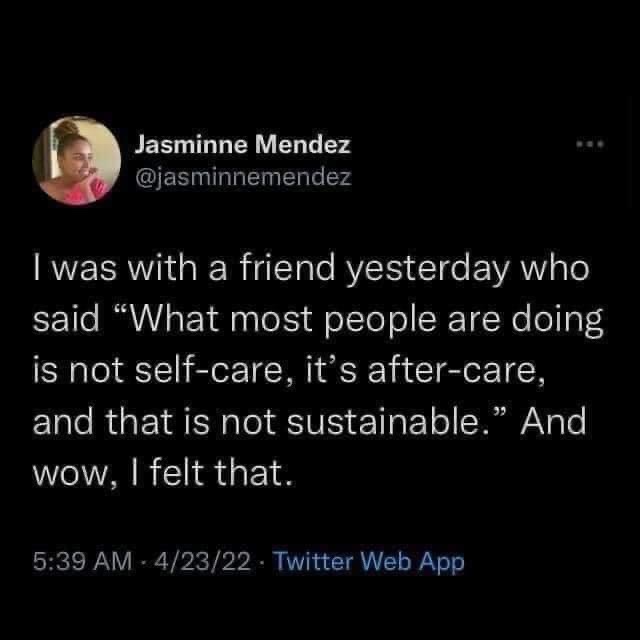Open the Twitter Web App source link

coord(369,562)
